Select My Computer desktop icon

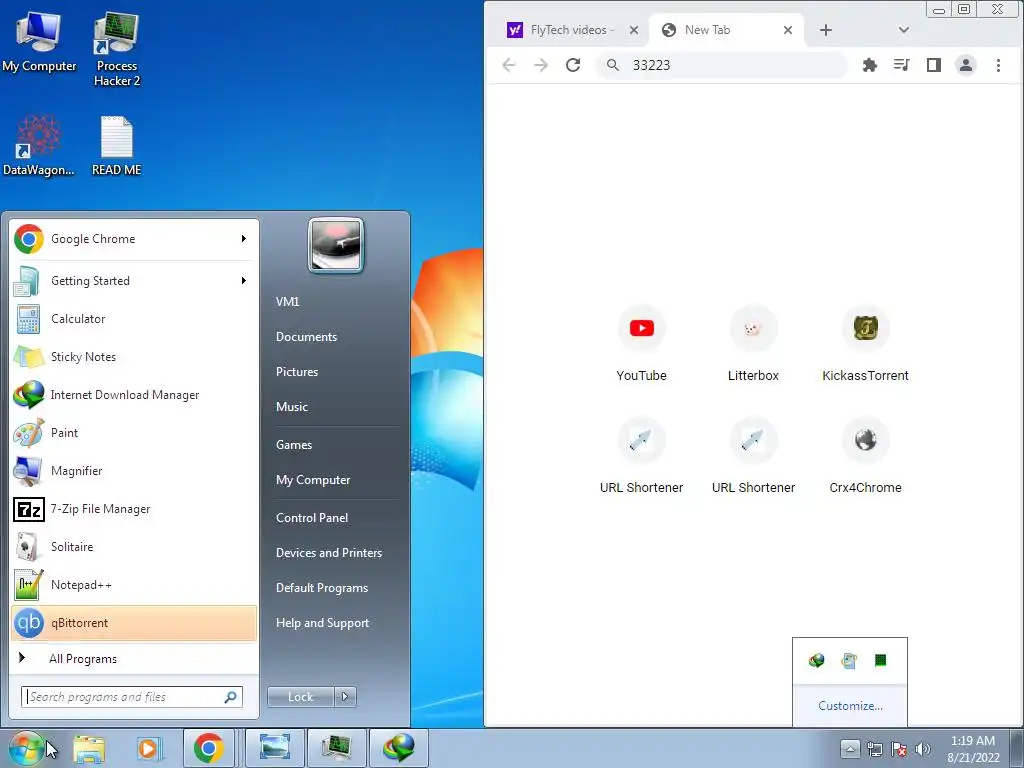(39, 42)
